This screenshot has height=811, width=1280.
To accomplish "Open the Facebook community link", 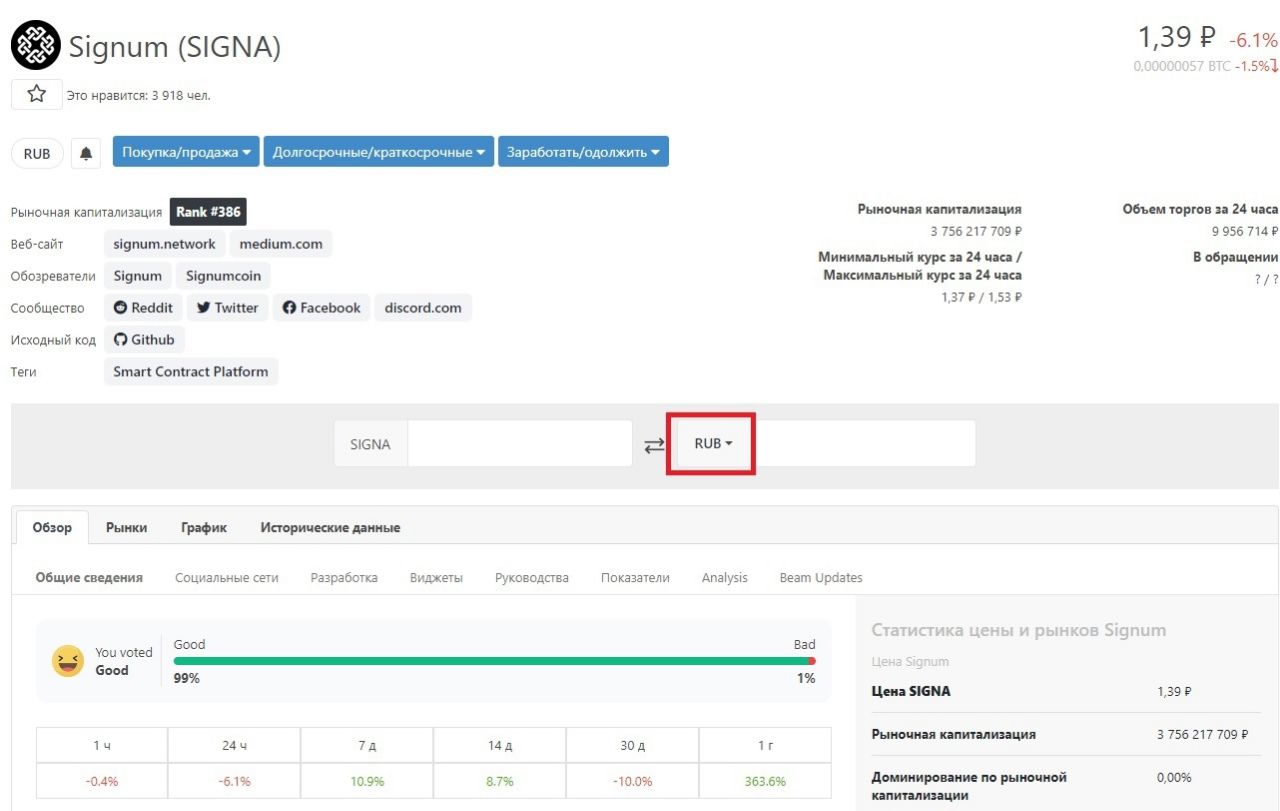I will (x=321, y=308).
